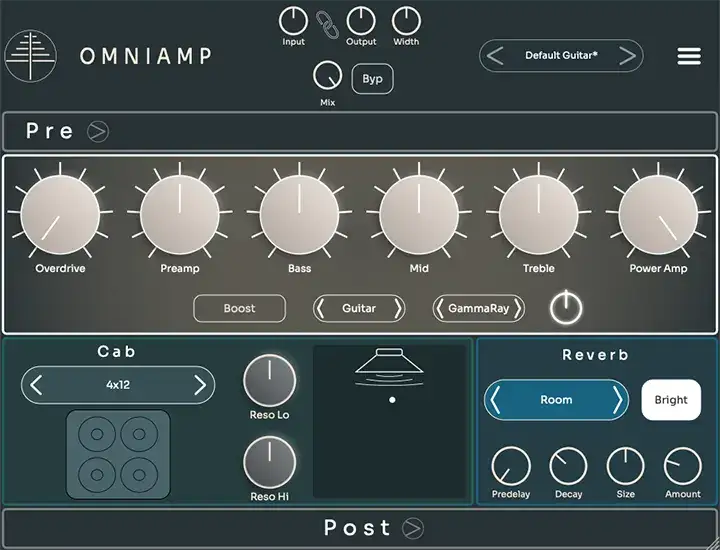720x550 pixels.
Task: Select the next cab after 4x12
Action: pyautogui.click(x=200, y=385)
